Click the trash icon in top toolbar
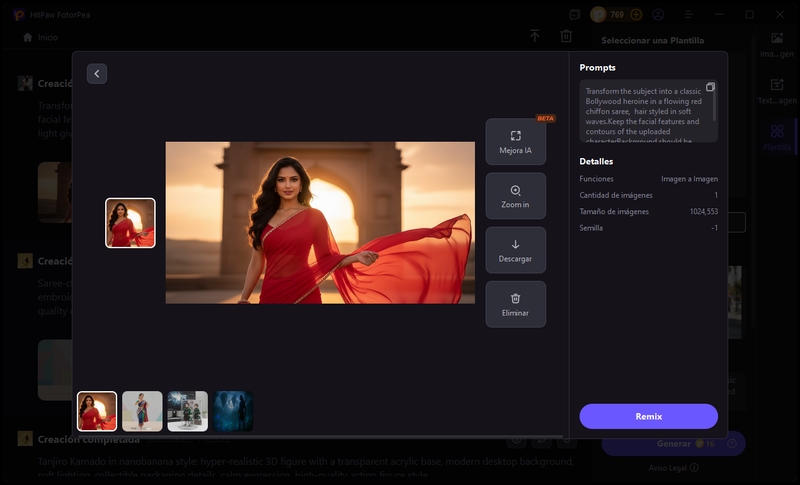The height and width of the screenshot is (485, 800). click(566, 36)
